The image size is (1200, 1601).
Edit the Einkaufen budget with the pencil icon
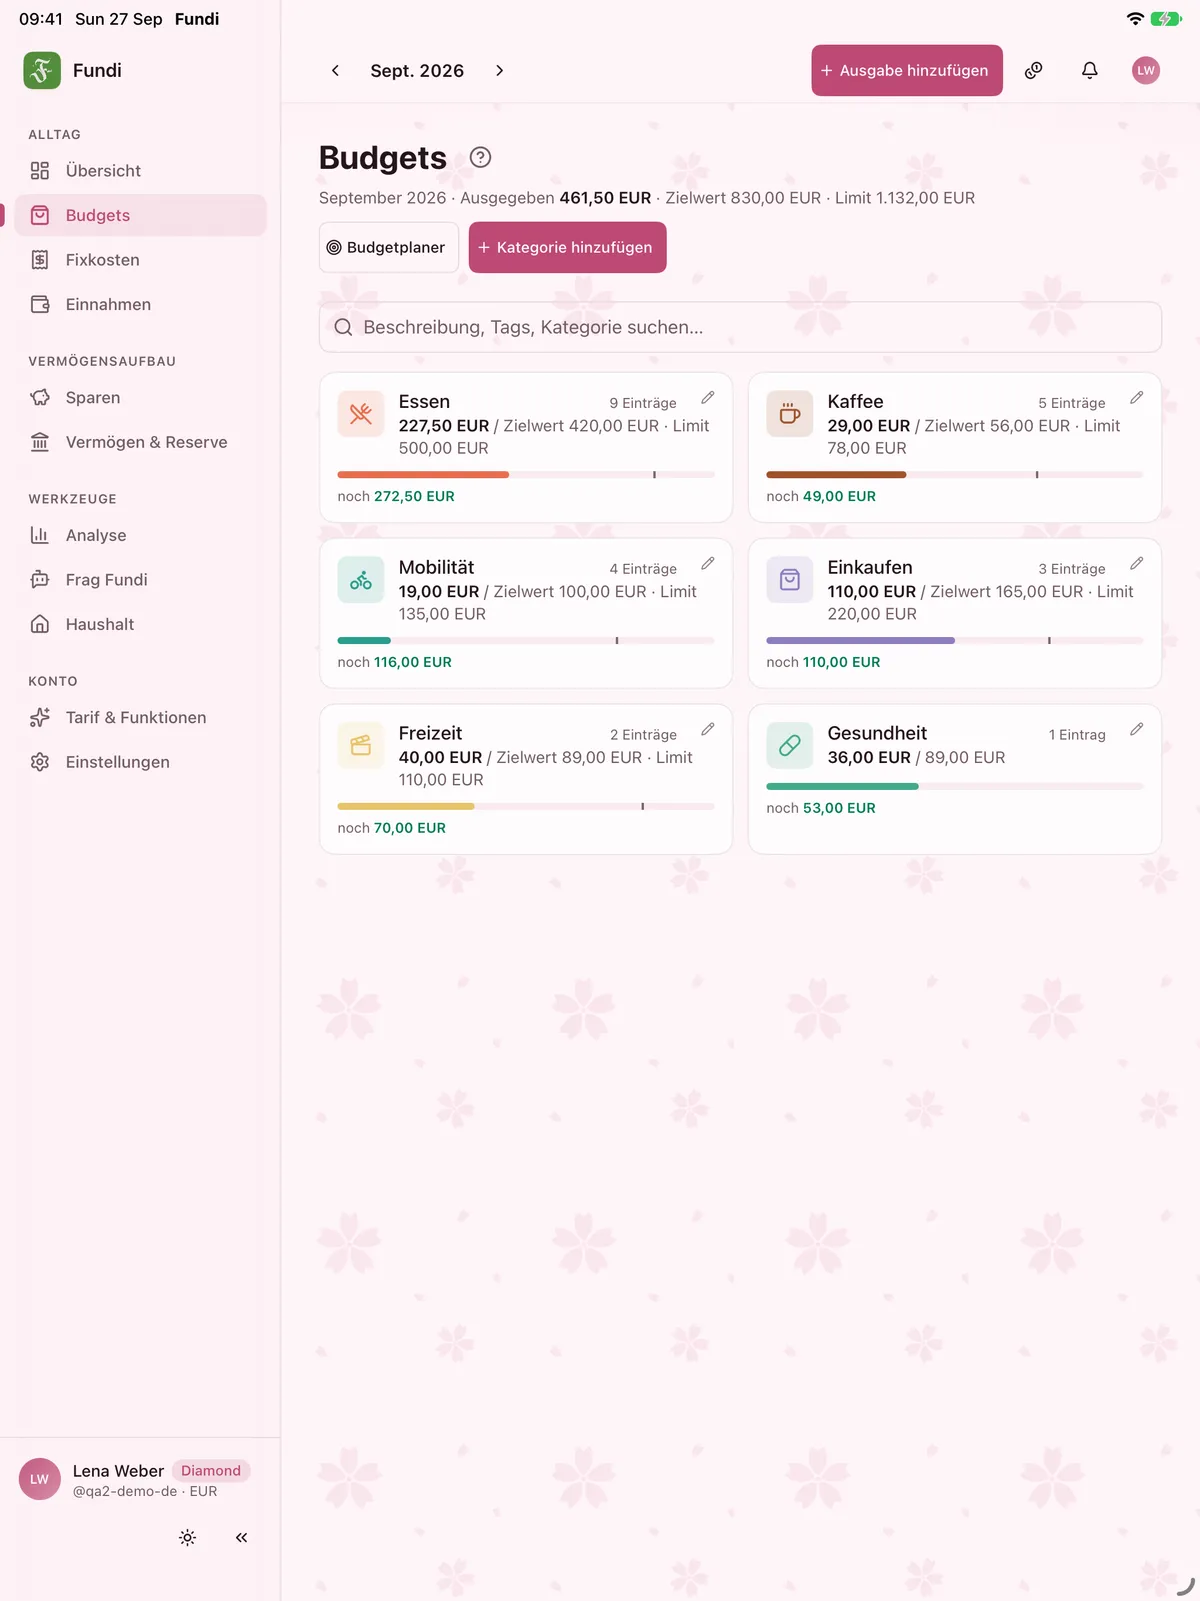[x=1136, y=564]
